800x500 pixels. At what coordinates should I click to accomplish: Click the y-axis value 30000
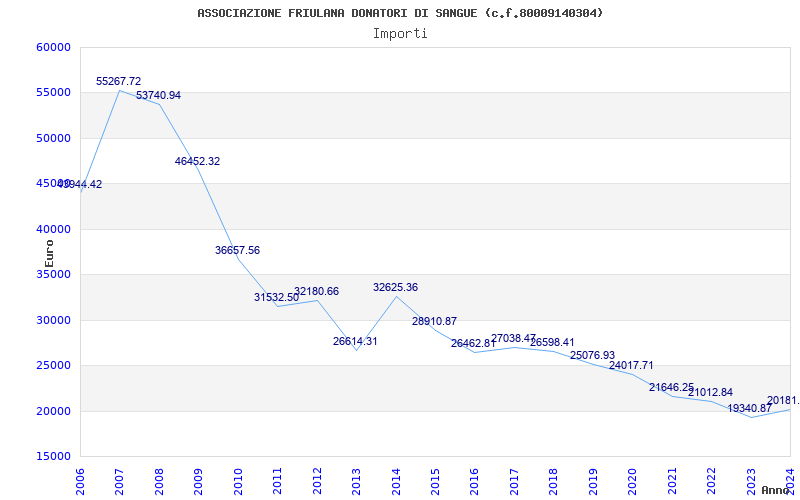pyautogui.click(x=54, y=320)
